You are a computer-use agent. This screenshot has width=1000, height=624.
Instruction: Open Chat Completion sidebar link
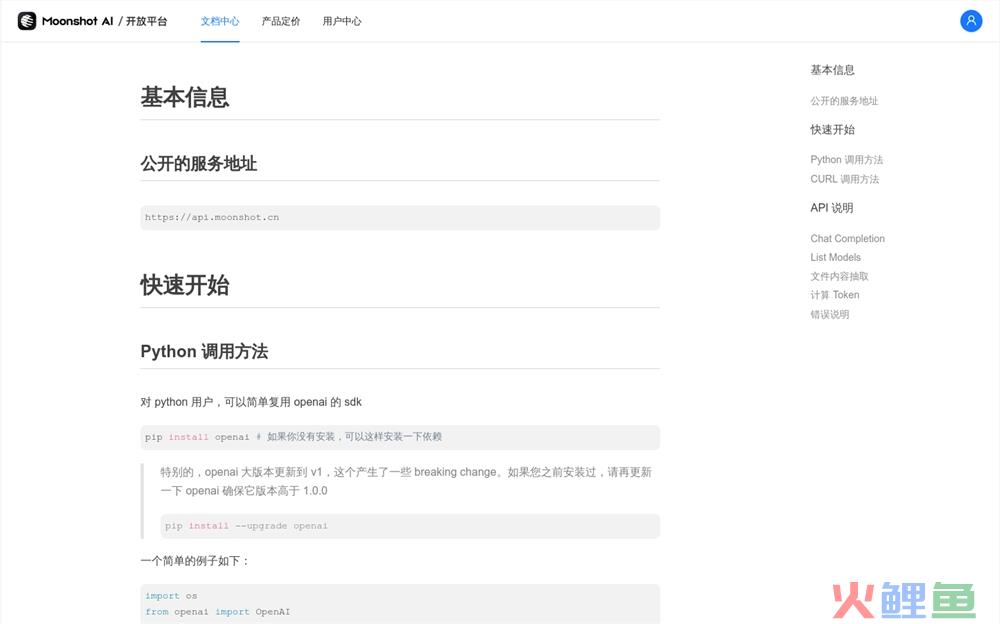(848, 239)
